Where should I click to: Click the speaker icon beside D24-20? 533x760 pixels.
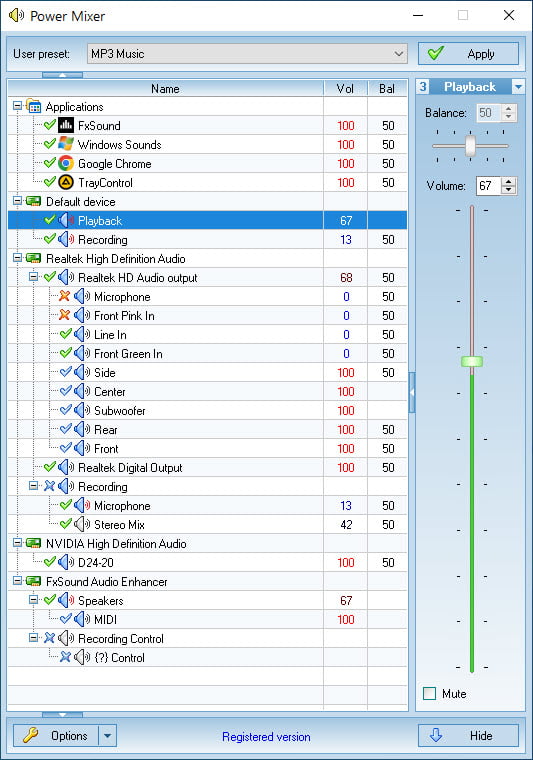(x=66, y=562)
